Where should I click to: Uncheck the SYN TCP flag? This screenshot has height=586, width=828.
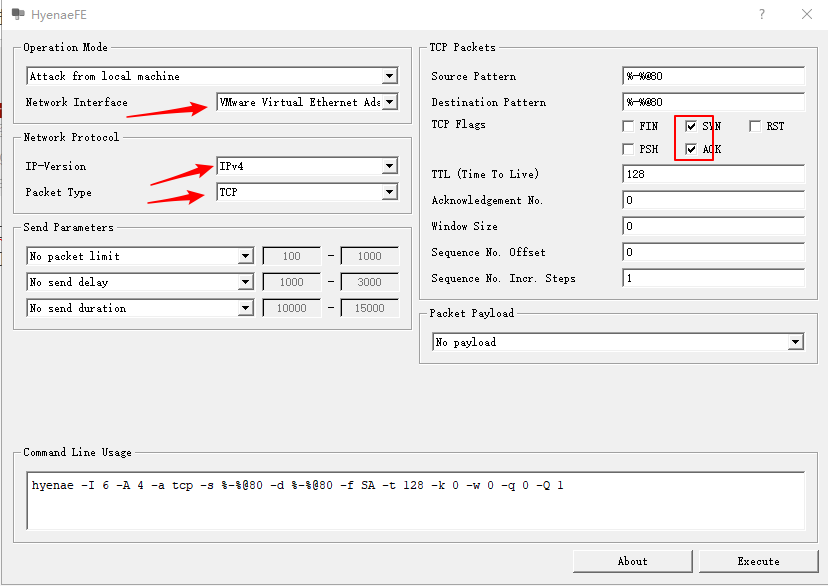point(690,126)
